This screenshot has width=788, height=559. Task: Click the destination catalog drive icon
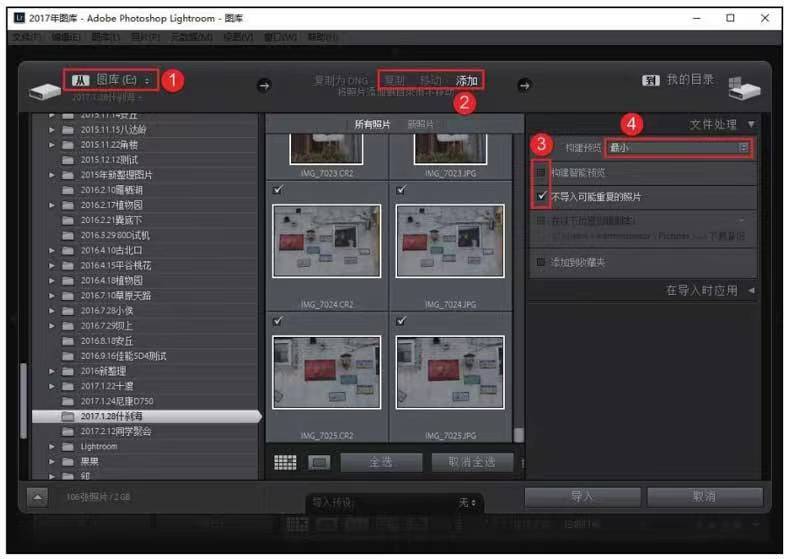tap(744, 89)
